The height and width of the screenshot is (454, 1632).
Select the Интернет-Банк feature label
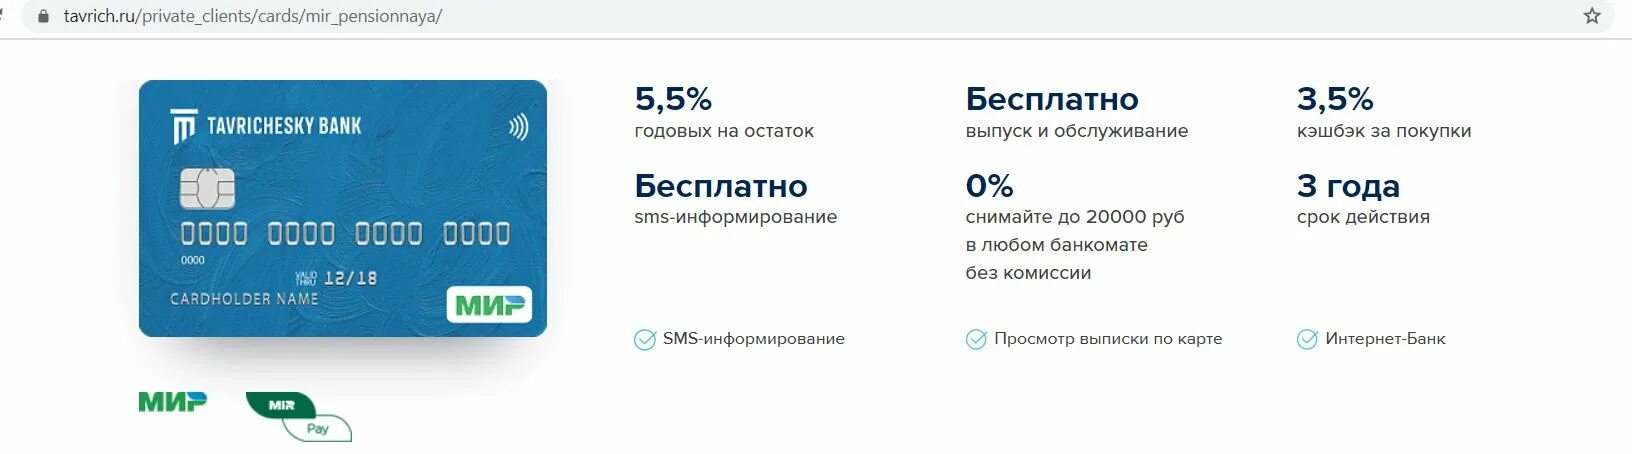coord(1385,339)
